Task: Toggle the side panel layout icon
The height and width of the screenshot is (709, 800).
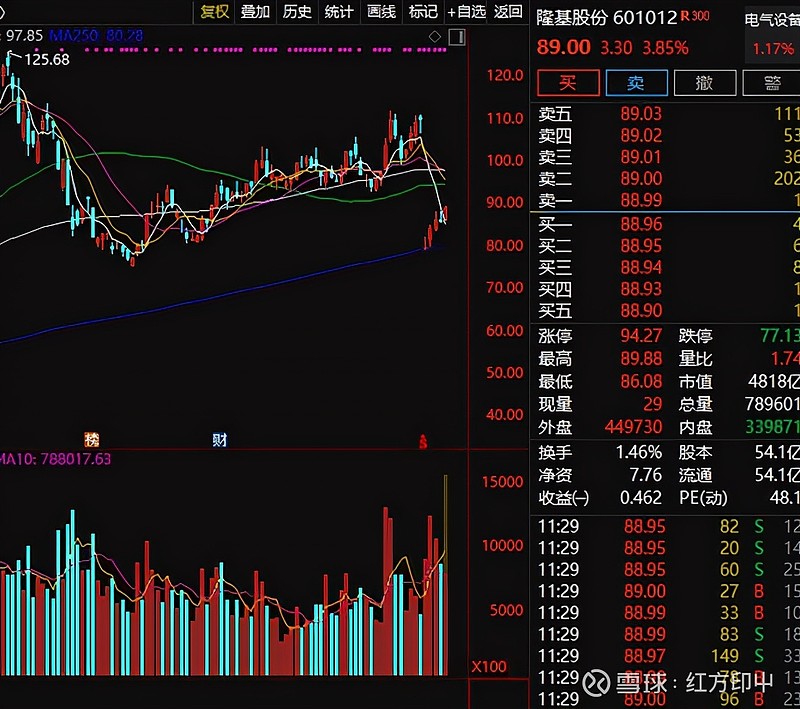Action: (457, 37)
